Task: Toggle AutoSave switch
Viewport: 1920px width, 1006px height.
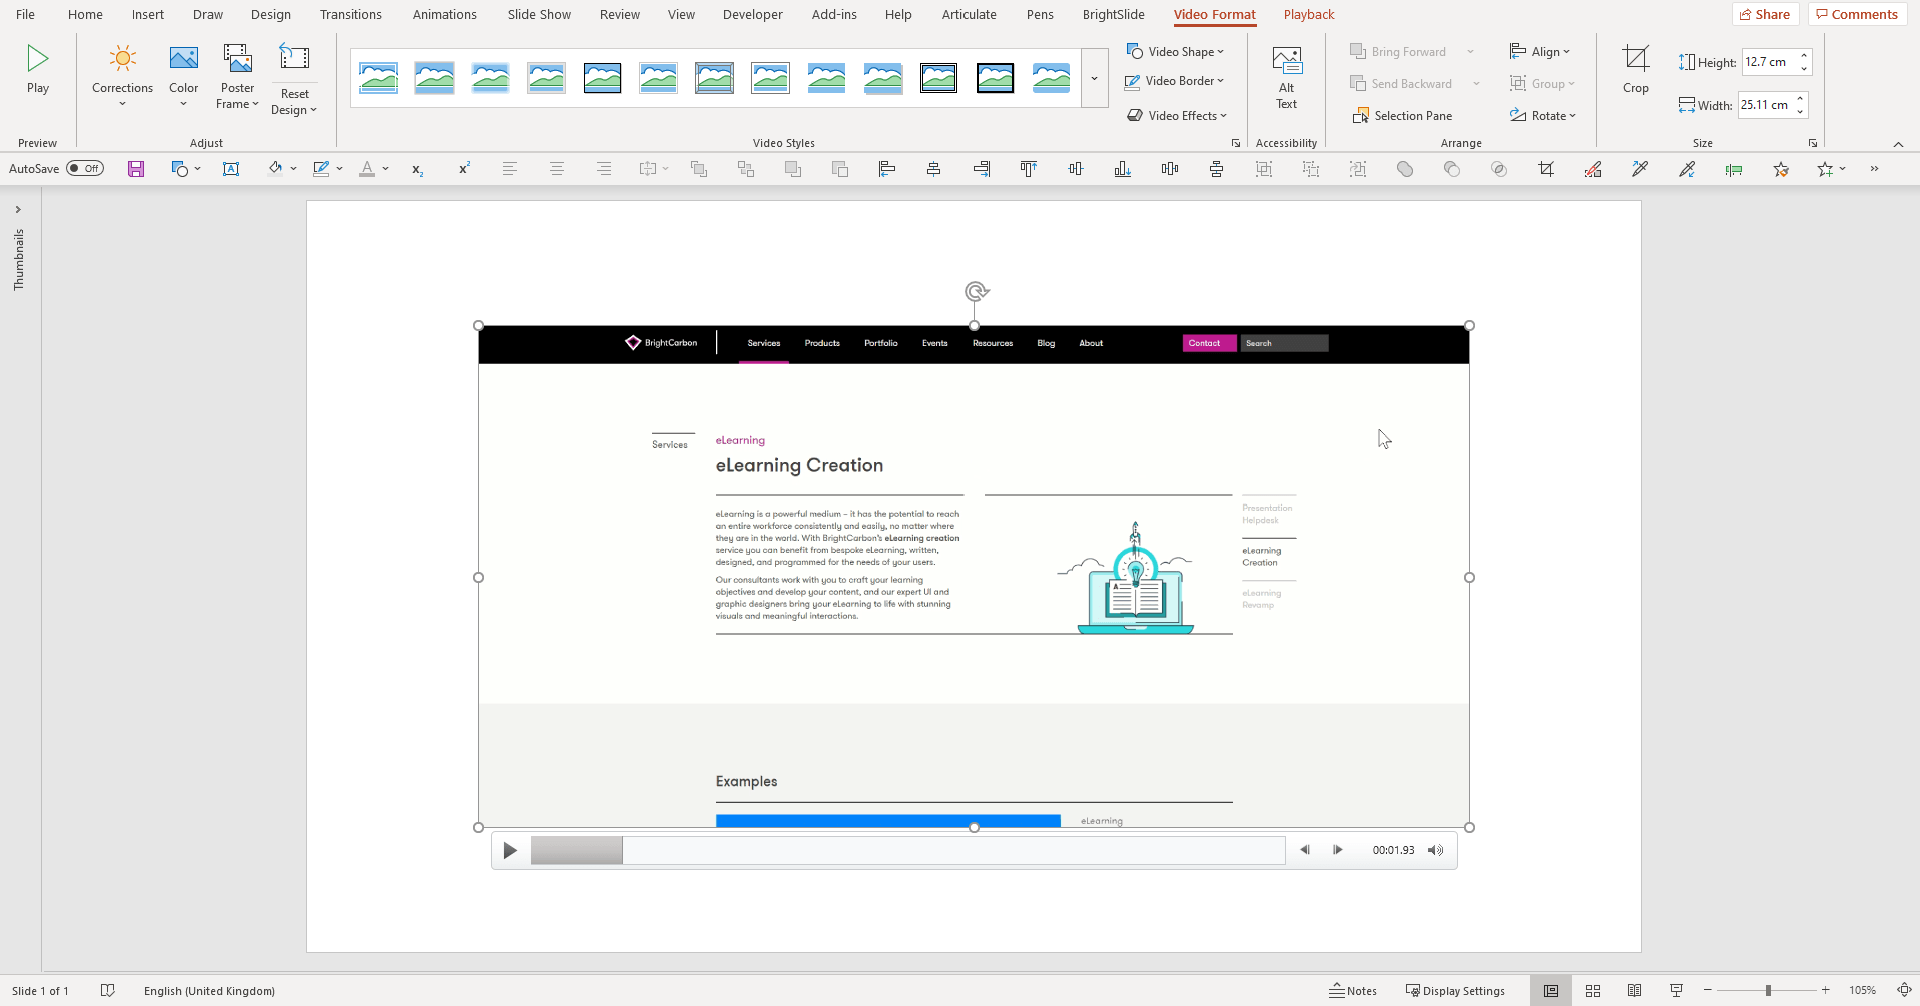Action: [85, 168]
